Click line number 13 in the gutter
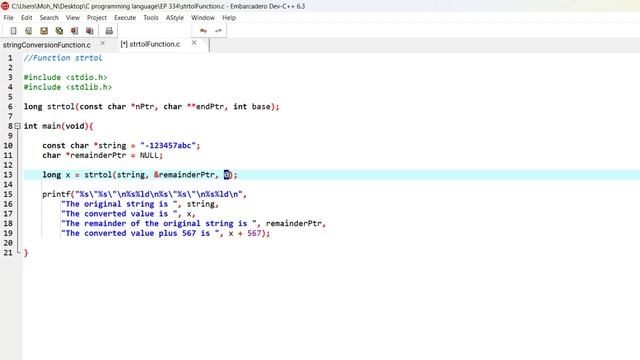This screenshot has width=640, height=360. (8, 175)
